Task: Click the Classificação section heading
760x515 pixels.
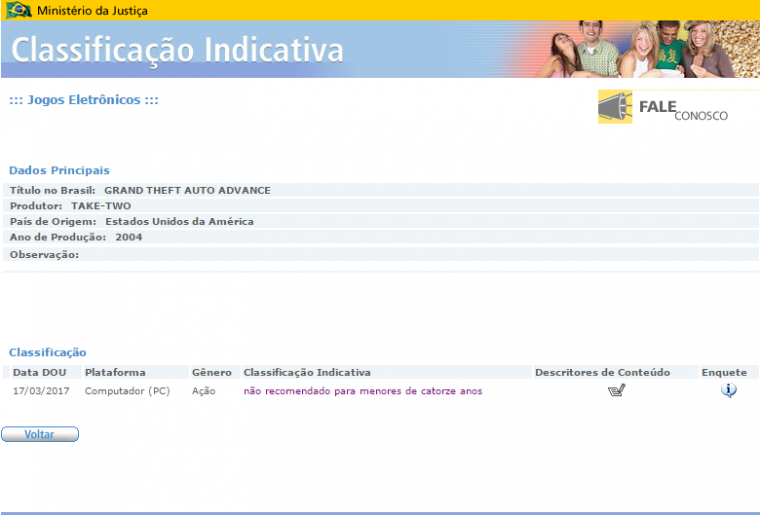Action: tap(48, 352)
